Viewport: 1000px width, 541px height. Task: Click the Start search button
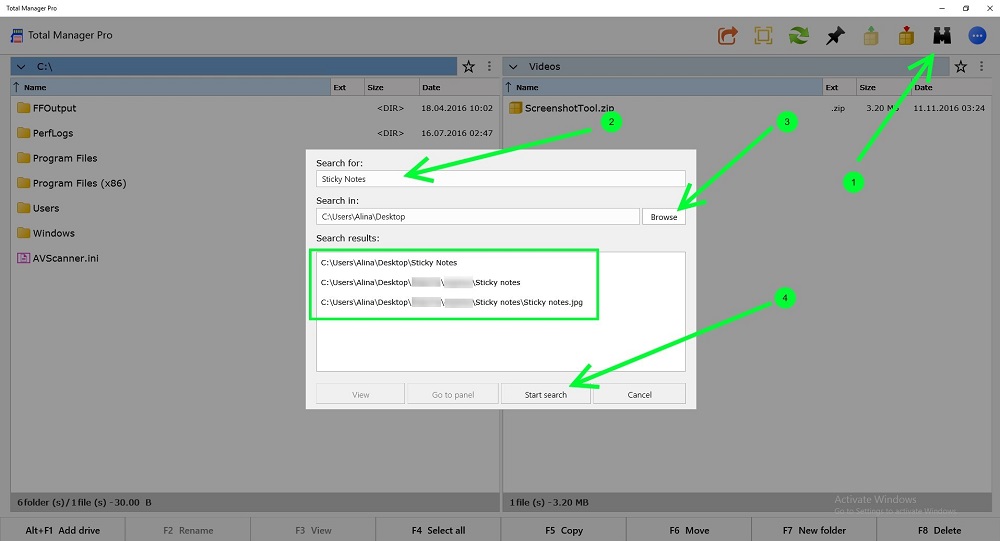546,394
